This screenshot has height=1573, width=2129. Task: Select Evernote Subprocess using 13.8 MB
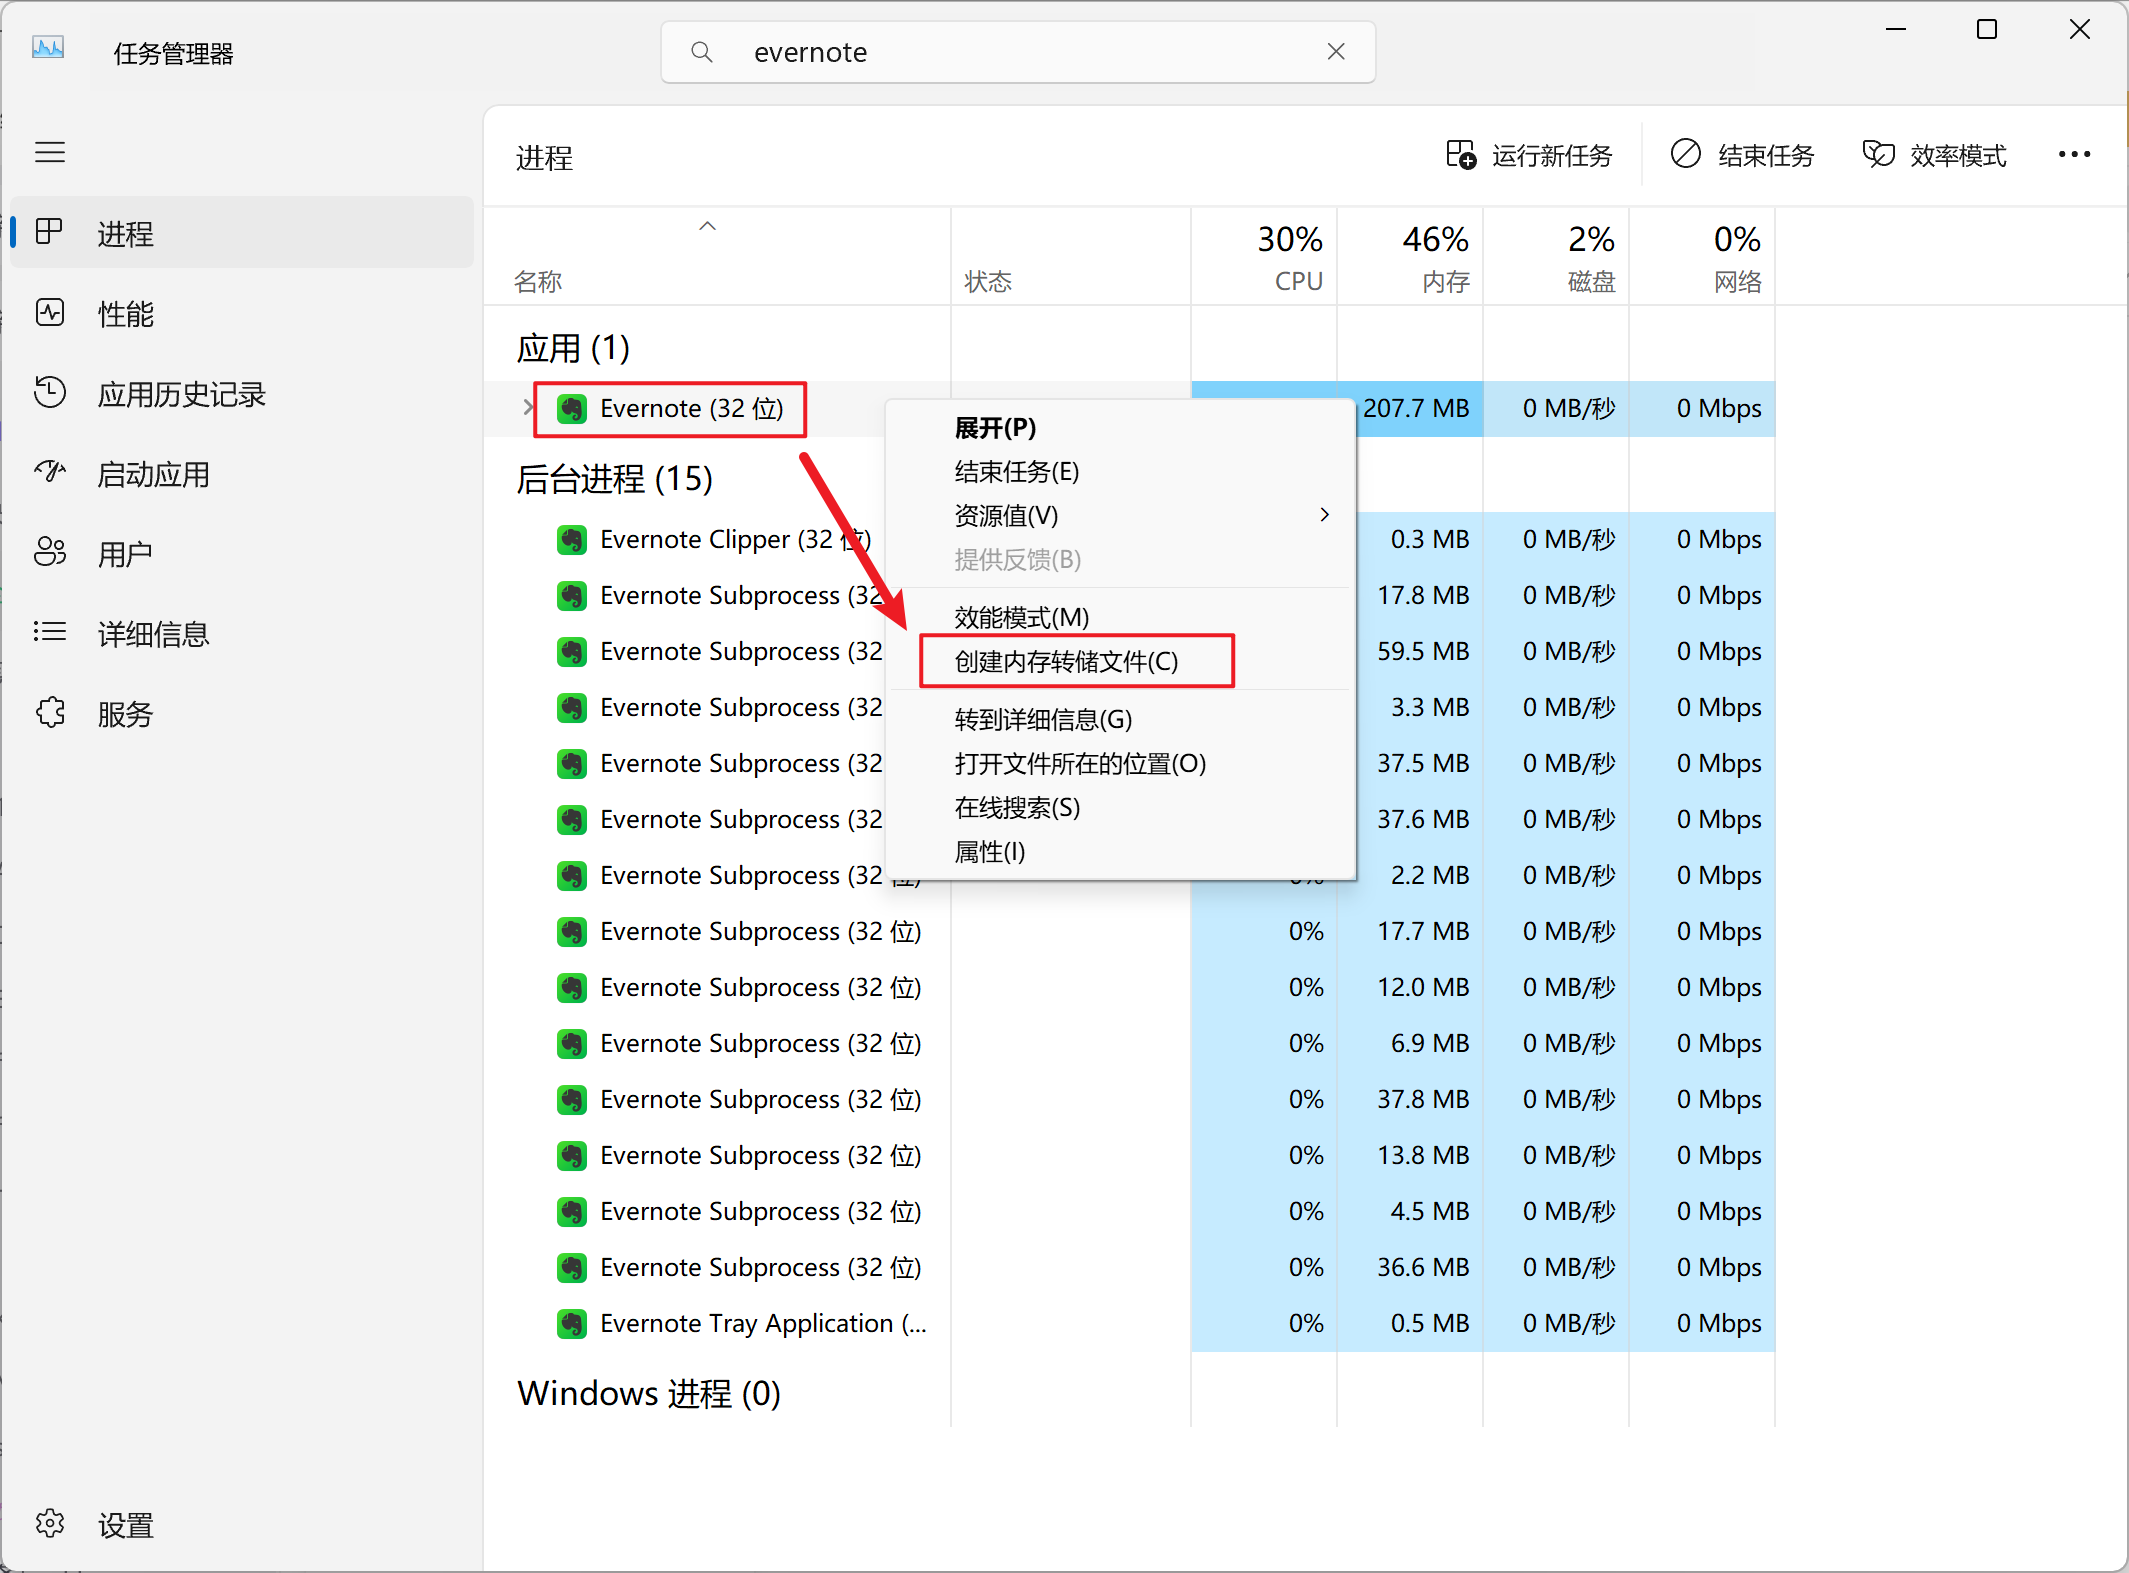1130,1155
